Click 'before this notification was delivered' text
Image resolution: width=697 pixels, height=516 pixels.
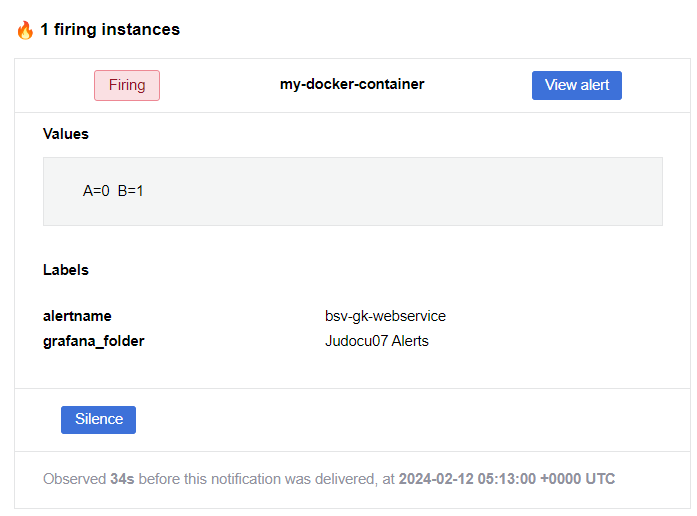click(258, 479)
